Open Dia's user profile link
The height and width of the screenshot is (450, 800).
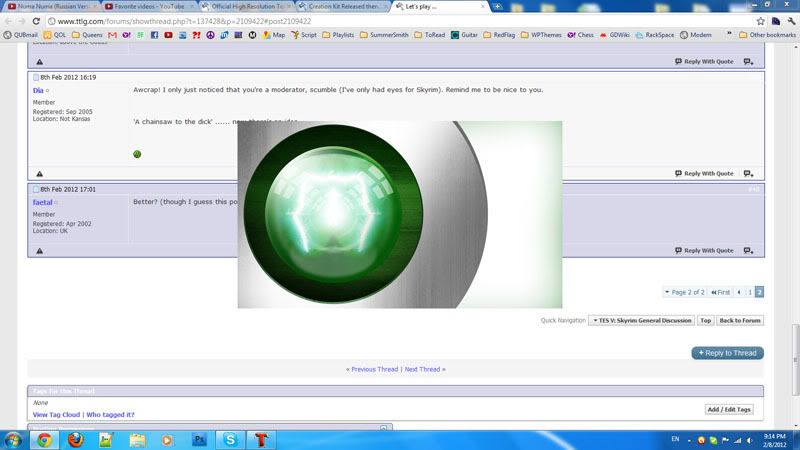point(38,90)
